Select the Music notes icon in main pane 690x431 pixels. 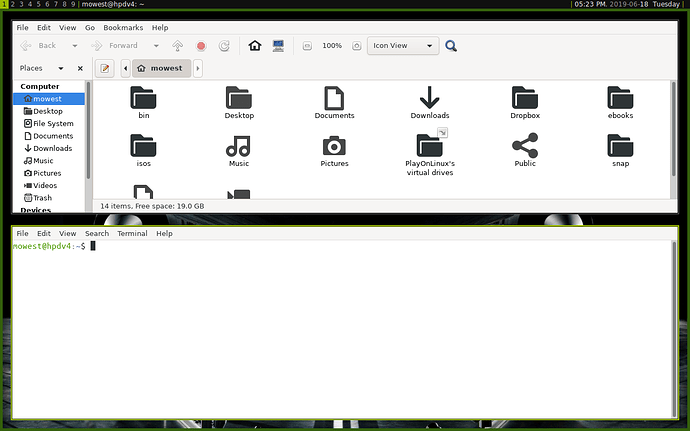click(x=239, y=146)
